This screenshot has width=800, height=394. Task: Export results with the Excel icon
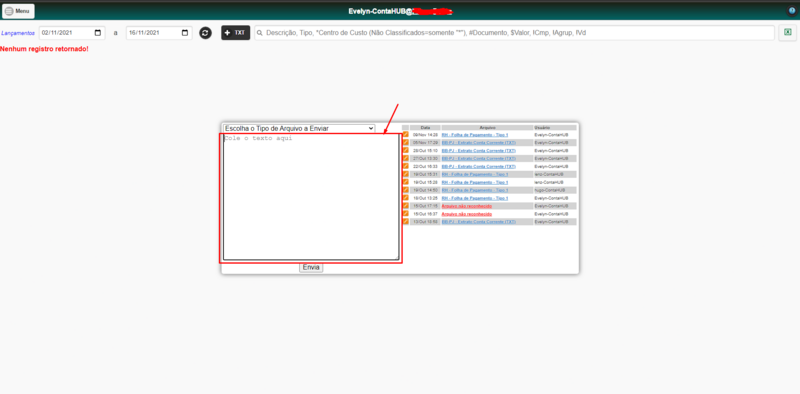tap(787, 32)
